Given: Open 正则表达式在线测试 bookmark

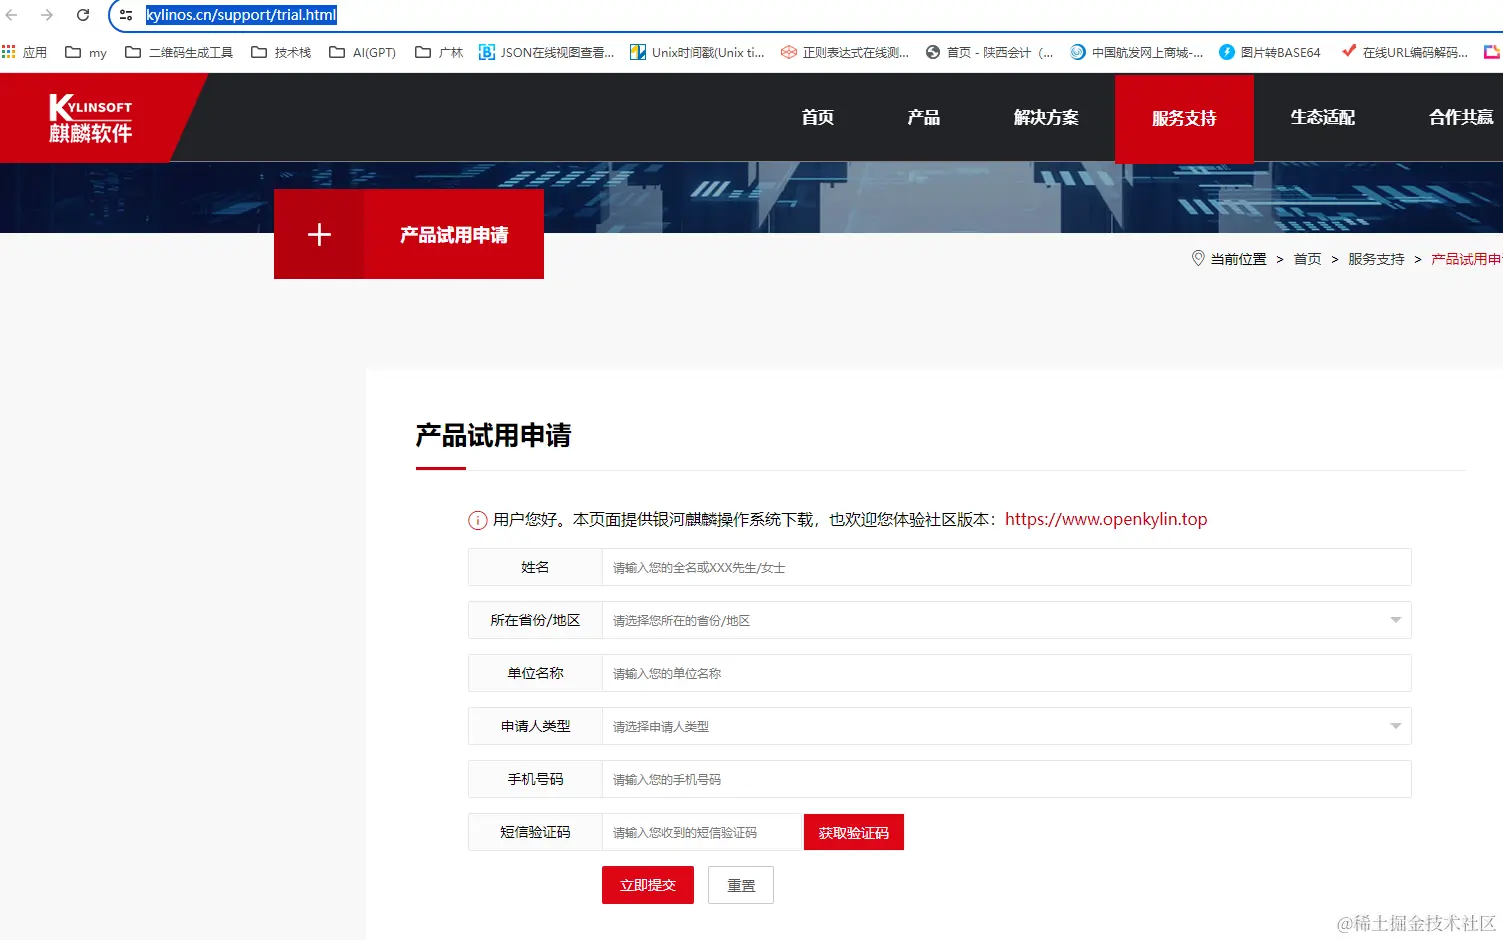Looking at the screenshot, I should point(845,52).
